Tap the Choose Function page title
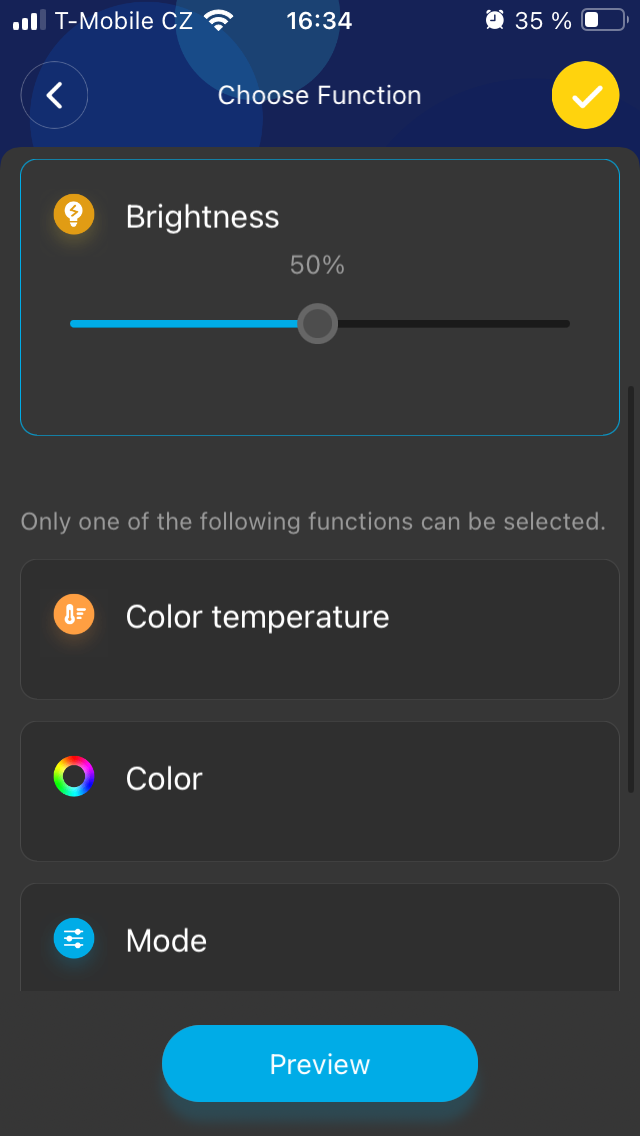 pos(320,96)
